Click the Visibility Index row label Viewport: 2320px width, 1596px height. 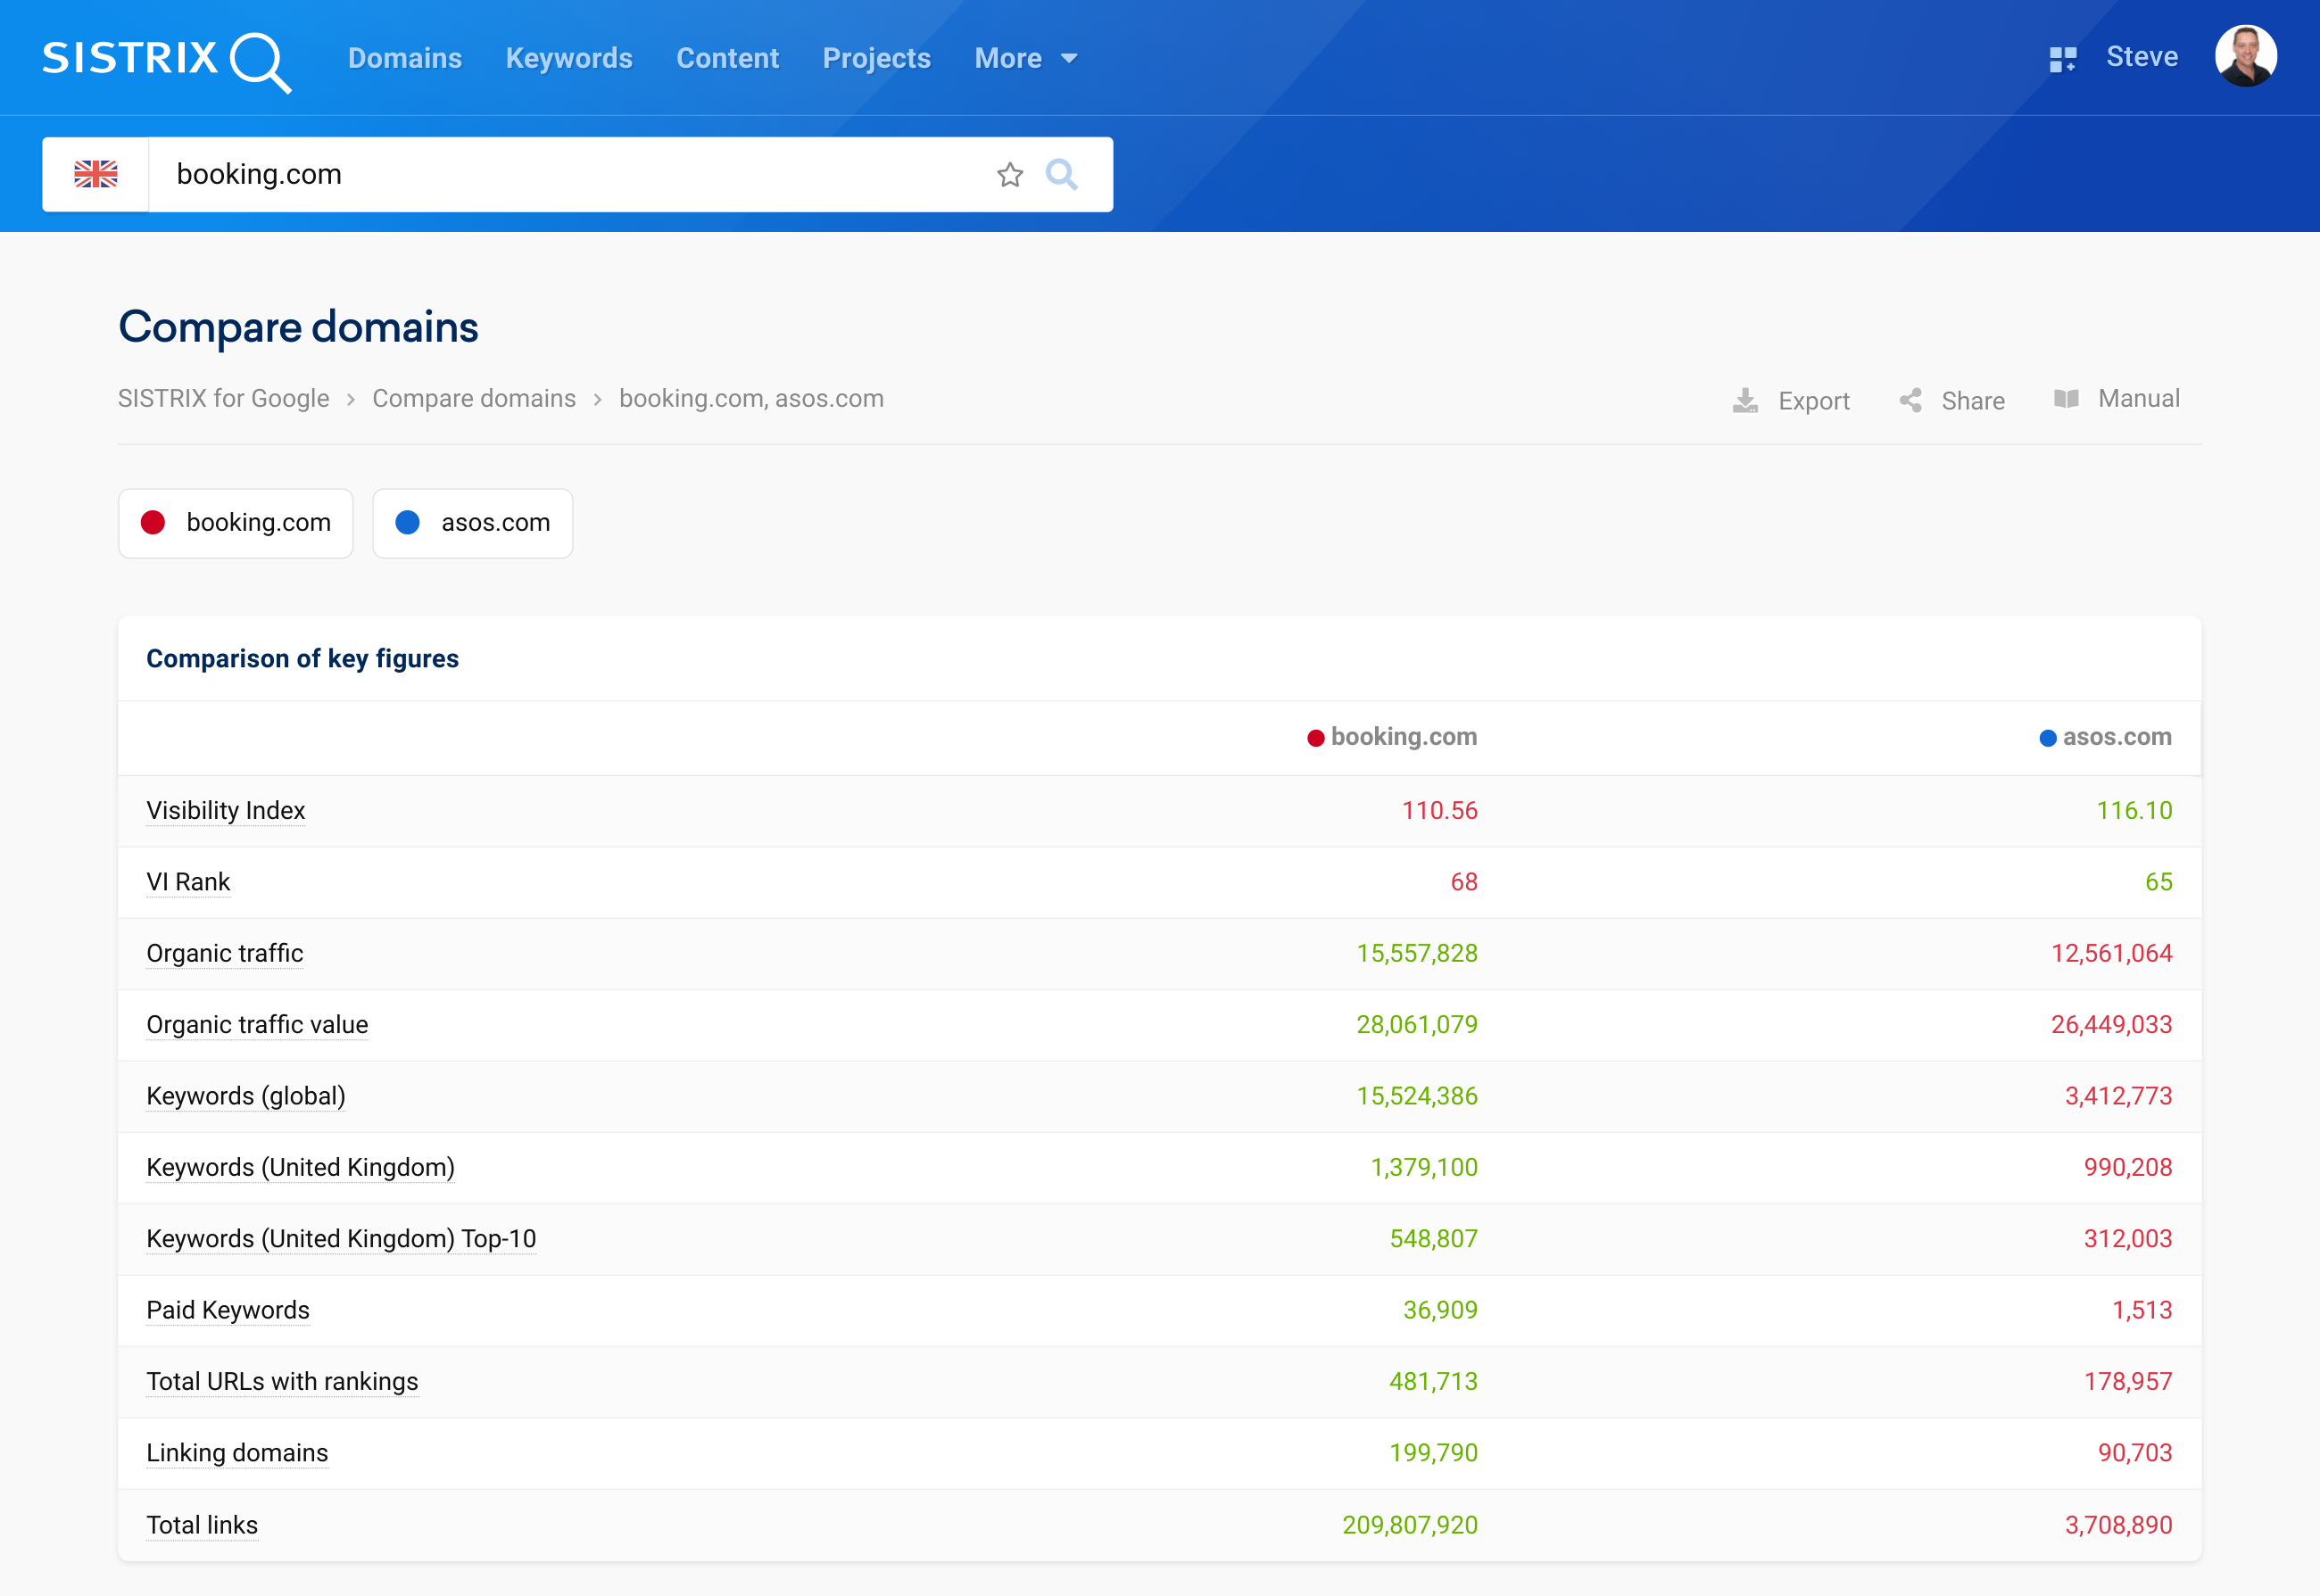click(226, 810)
